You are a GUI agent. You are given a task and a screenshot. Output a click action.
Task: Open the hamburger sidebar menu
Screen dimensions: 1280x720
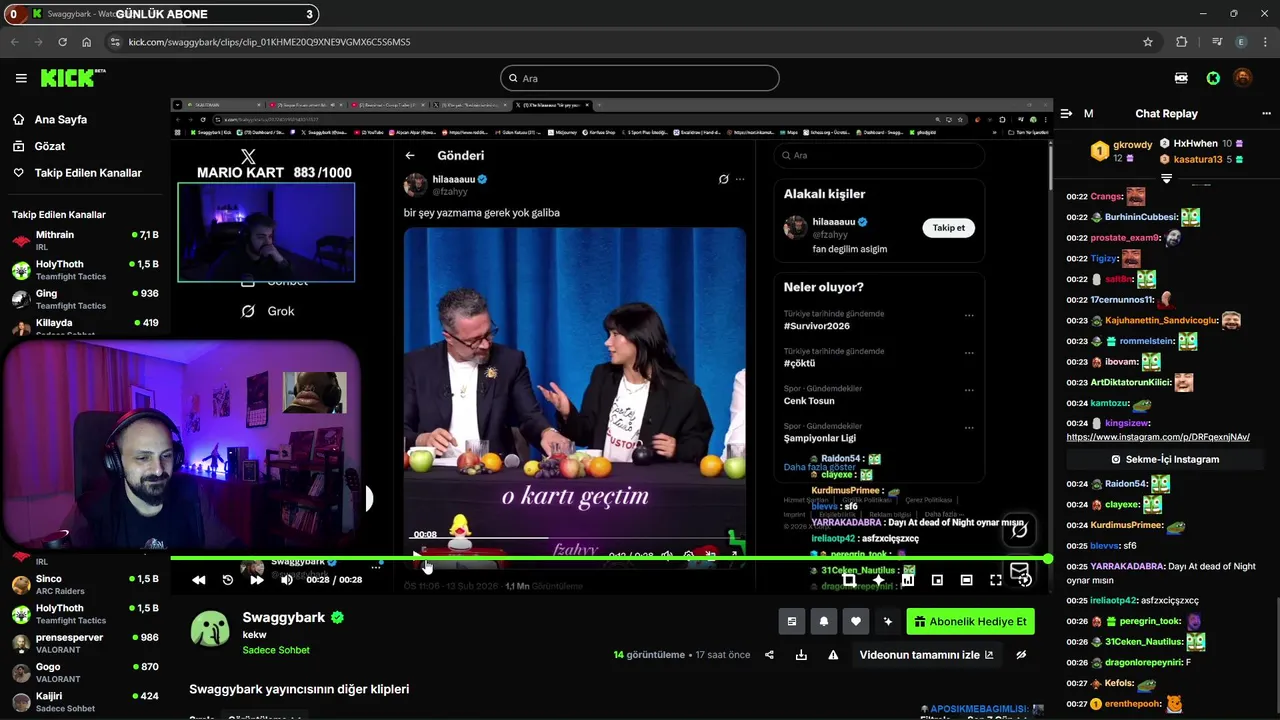coord(21,78)
